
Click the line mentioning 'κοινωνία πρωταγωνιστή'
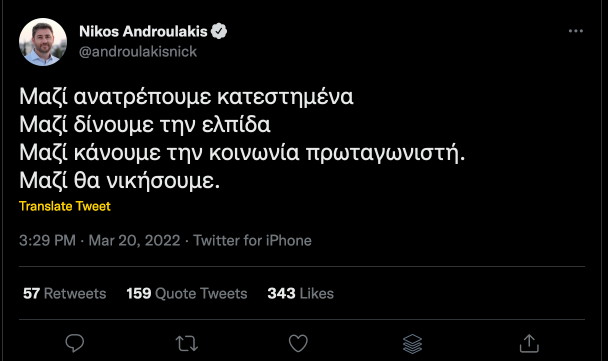pyautogui.click(x=242, y=153)
